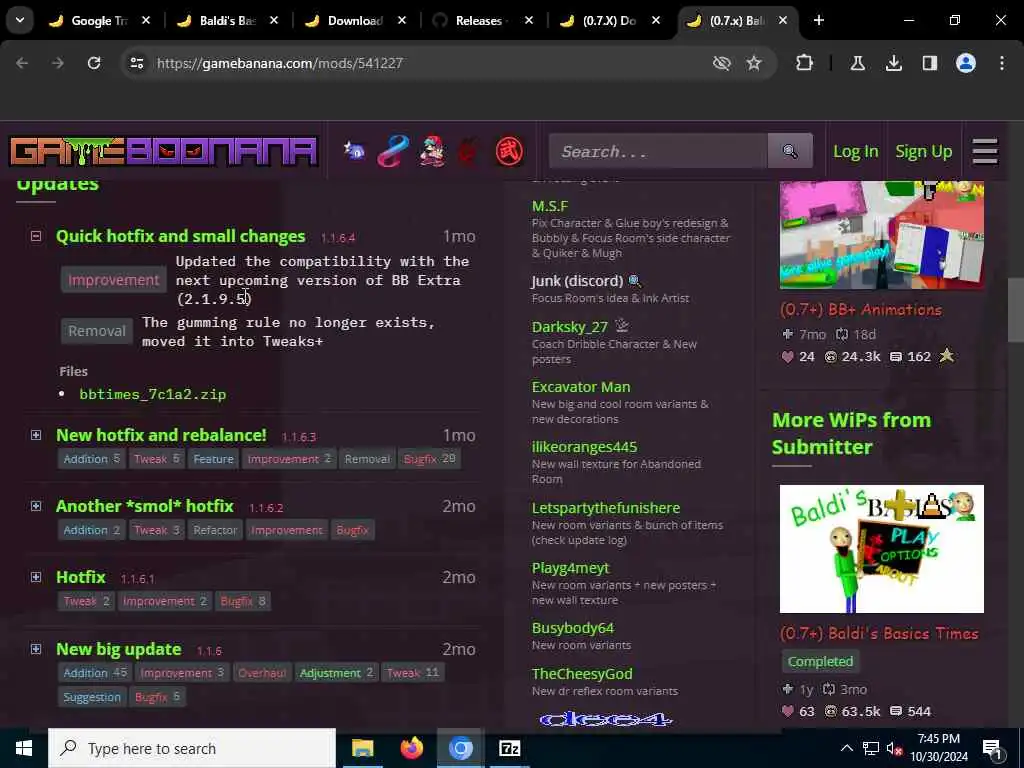Screen dimensions: 1024x768
Task: Open Excavator Man's profile
Action: tap(581, 387)
